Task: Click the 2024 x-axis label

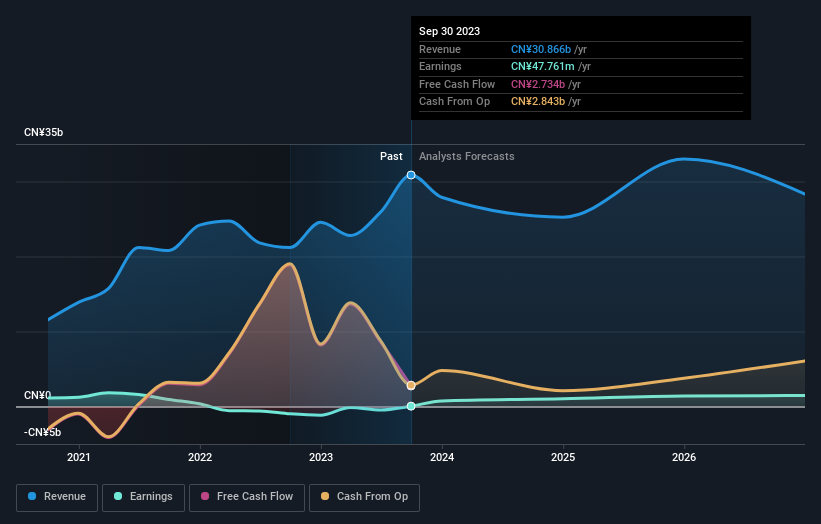Action: pos(442,457)
